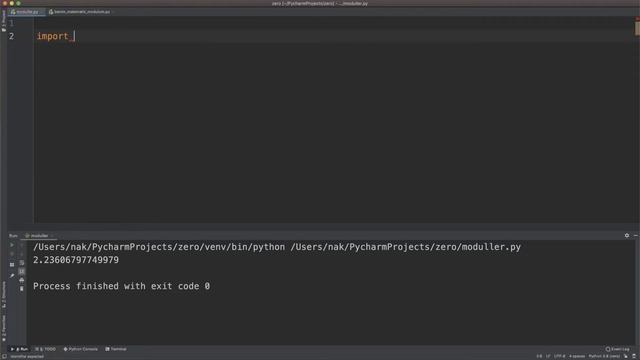The width and height of the screenshot is (640, 360).
Task: Clear all Run console output with trash icon
Action: 22,289
